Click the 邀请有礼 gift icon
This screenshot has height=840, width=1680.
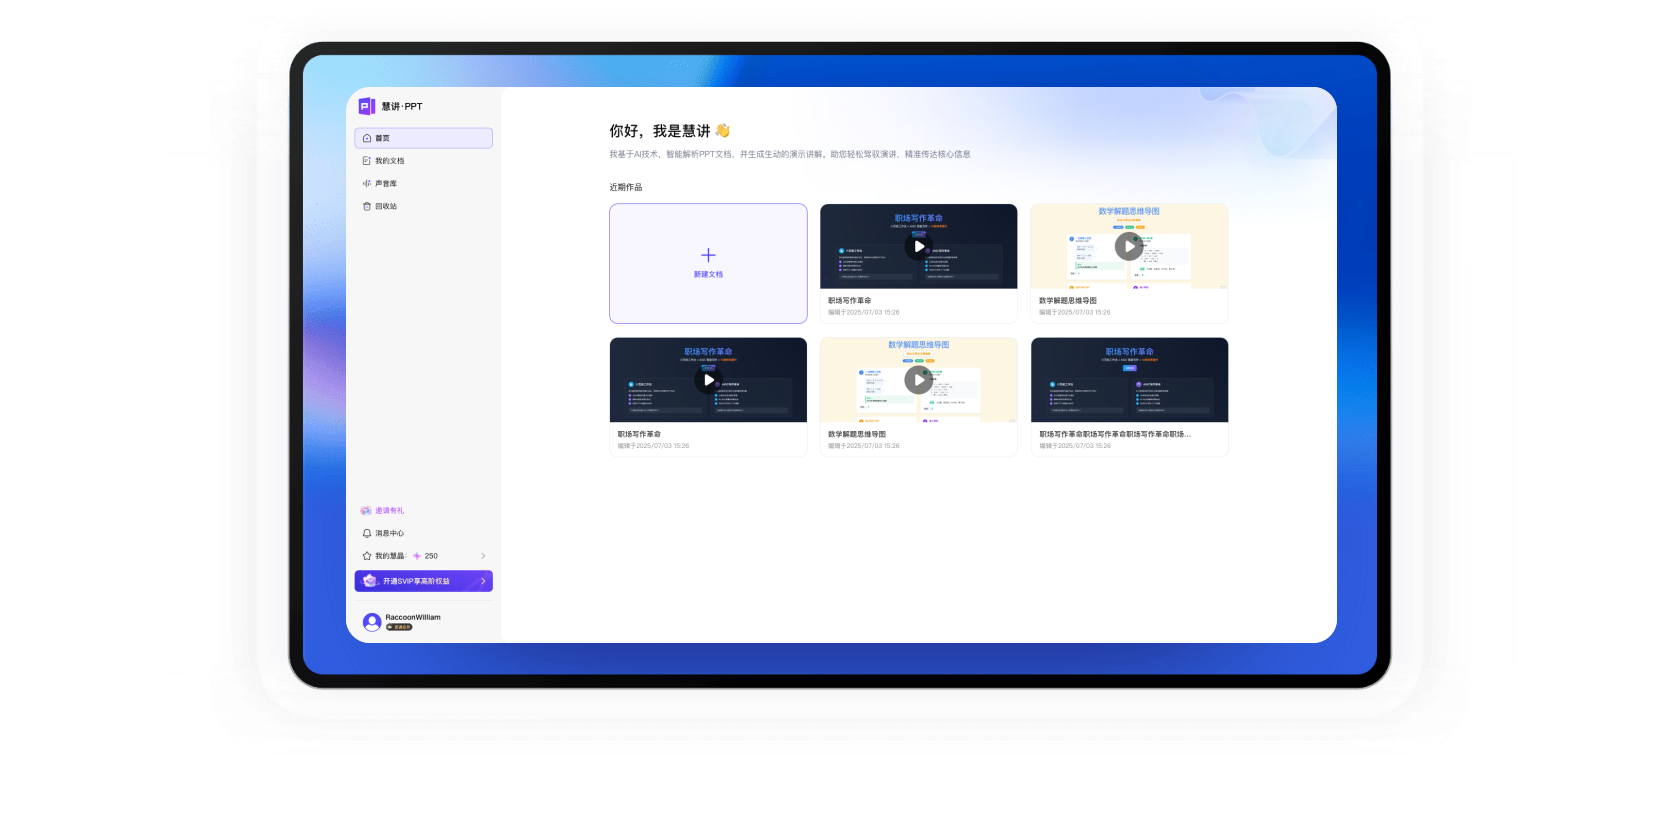(x=367, y=511)
